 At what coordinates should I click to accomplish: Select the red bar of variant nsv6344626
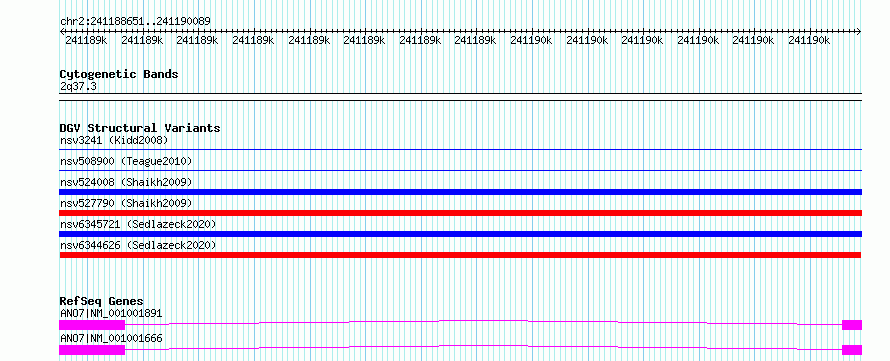pos(460,255)
